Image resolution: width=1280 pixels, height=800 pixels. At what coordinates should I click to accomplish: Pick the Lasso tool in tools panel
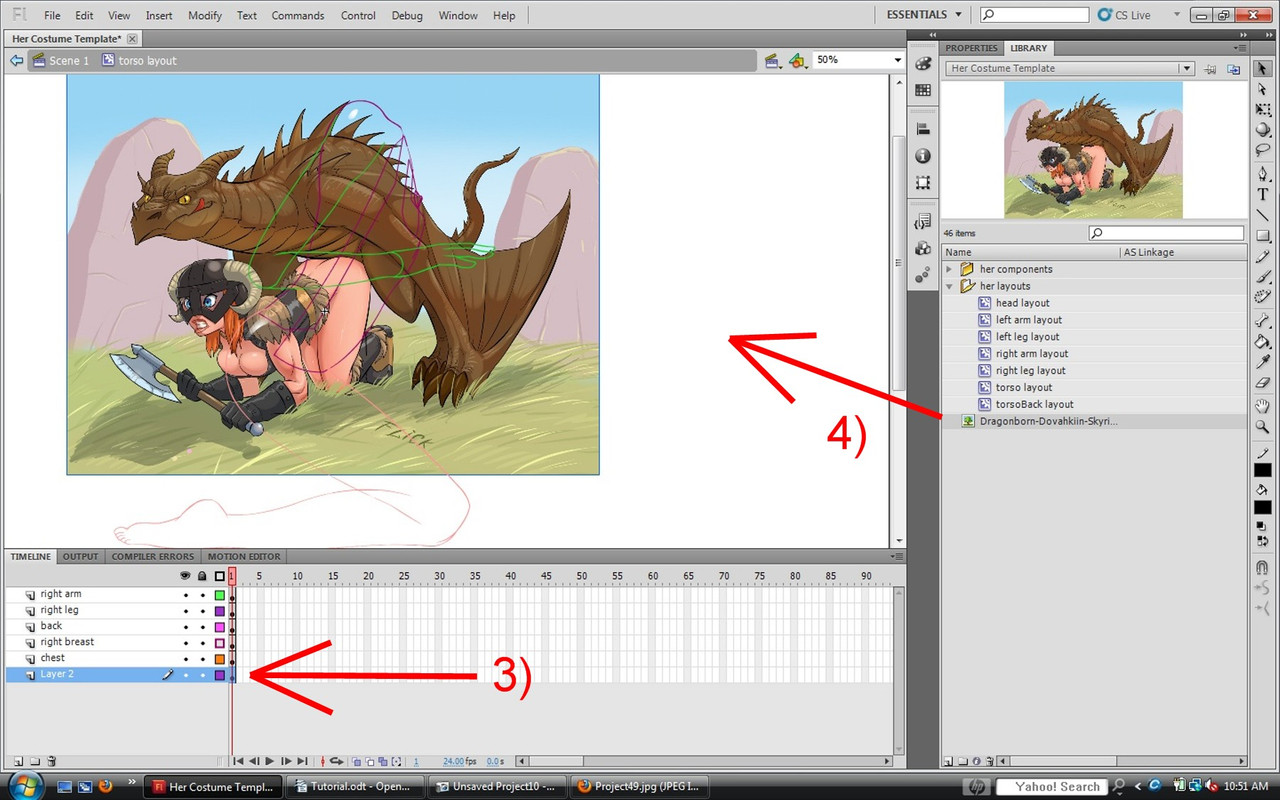1263,151
